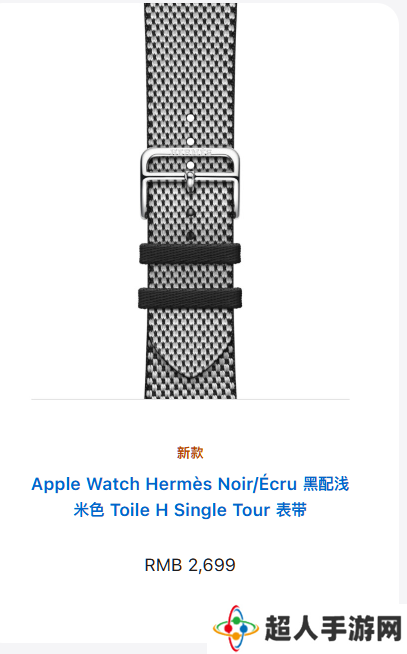Image resolution: width=407 pixels, height=654 pixels.
Task: Click the Hermès engraving on the buckle
Action: pos(191,151)
